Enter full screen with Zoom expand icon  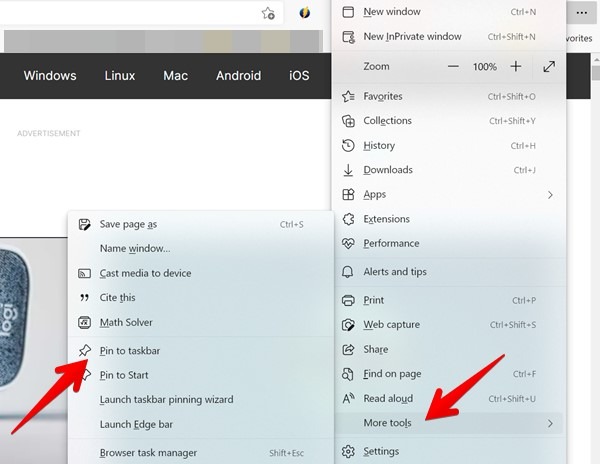[x=549, y=67]
